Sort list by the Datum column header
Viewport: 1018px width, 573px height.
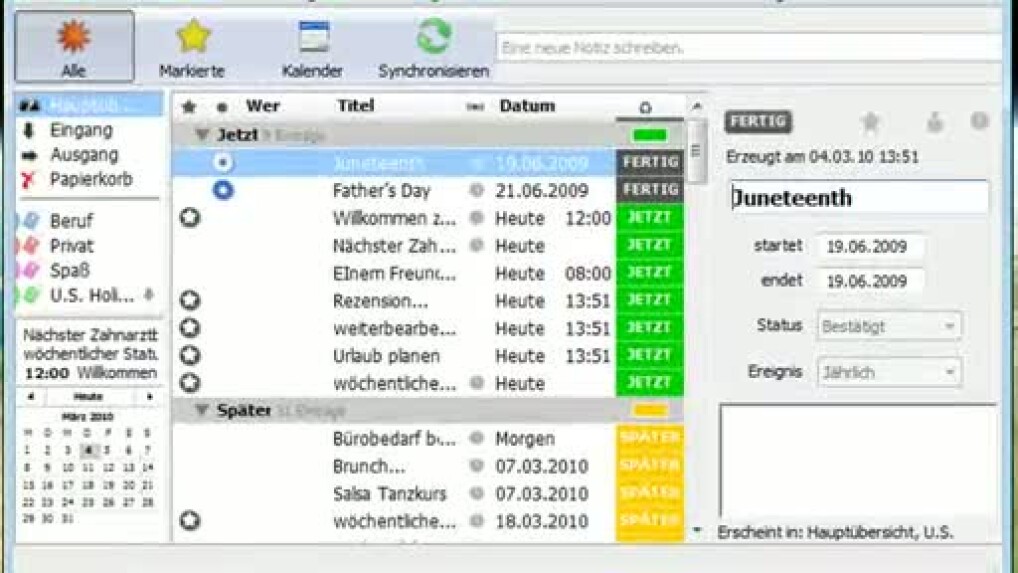[527, 106]
